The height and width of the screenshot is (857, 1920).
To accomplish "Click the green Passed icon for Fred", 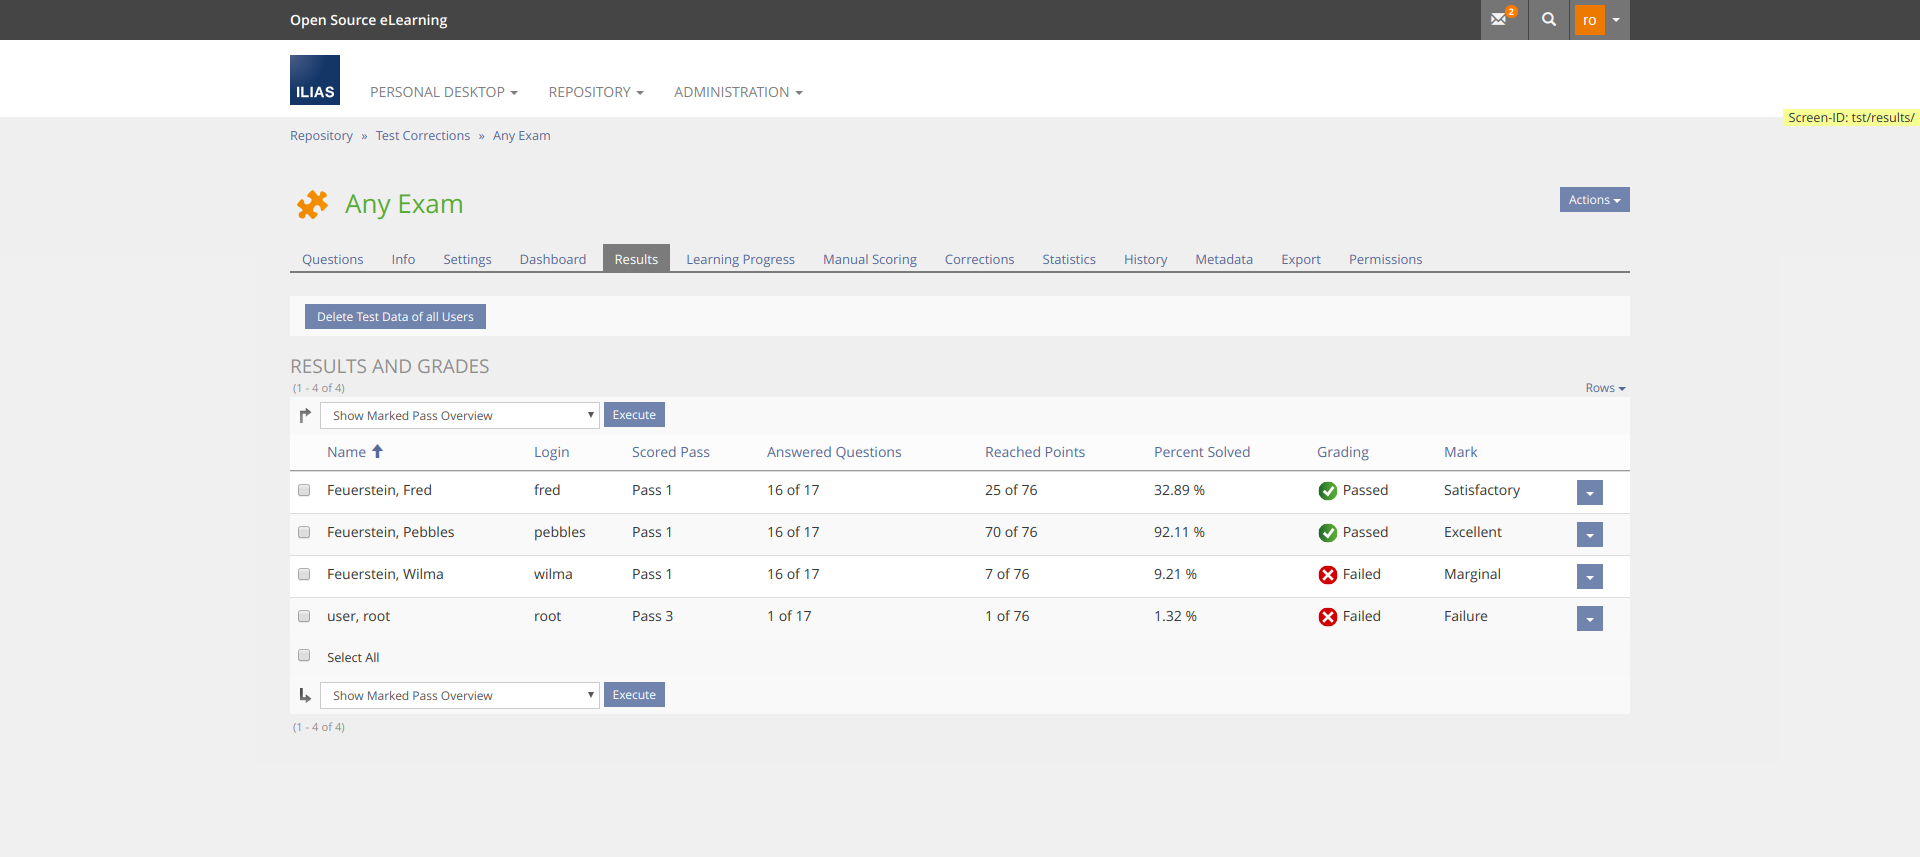I will click(x=1327, y=491).
